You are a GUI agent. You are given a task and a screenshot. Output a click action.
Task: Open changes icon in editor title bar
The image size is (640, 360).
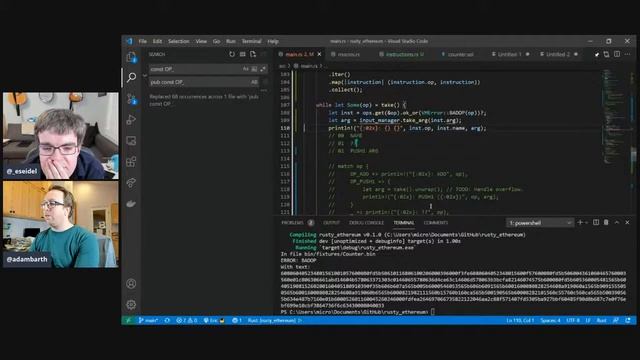click(x=607, y=54)
